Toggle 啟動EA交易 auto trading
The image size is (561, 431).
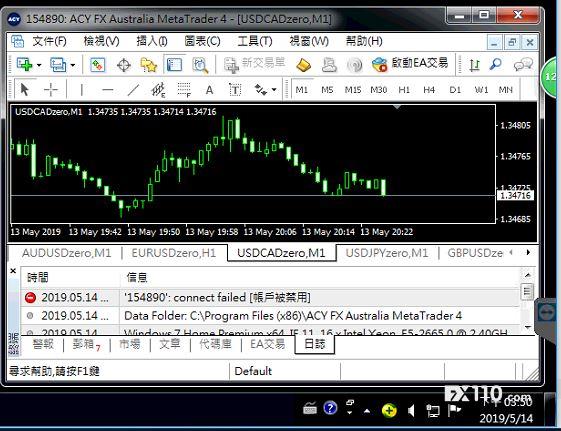point(410,64)
